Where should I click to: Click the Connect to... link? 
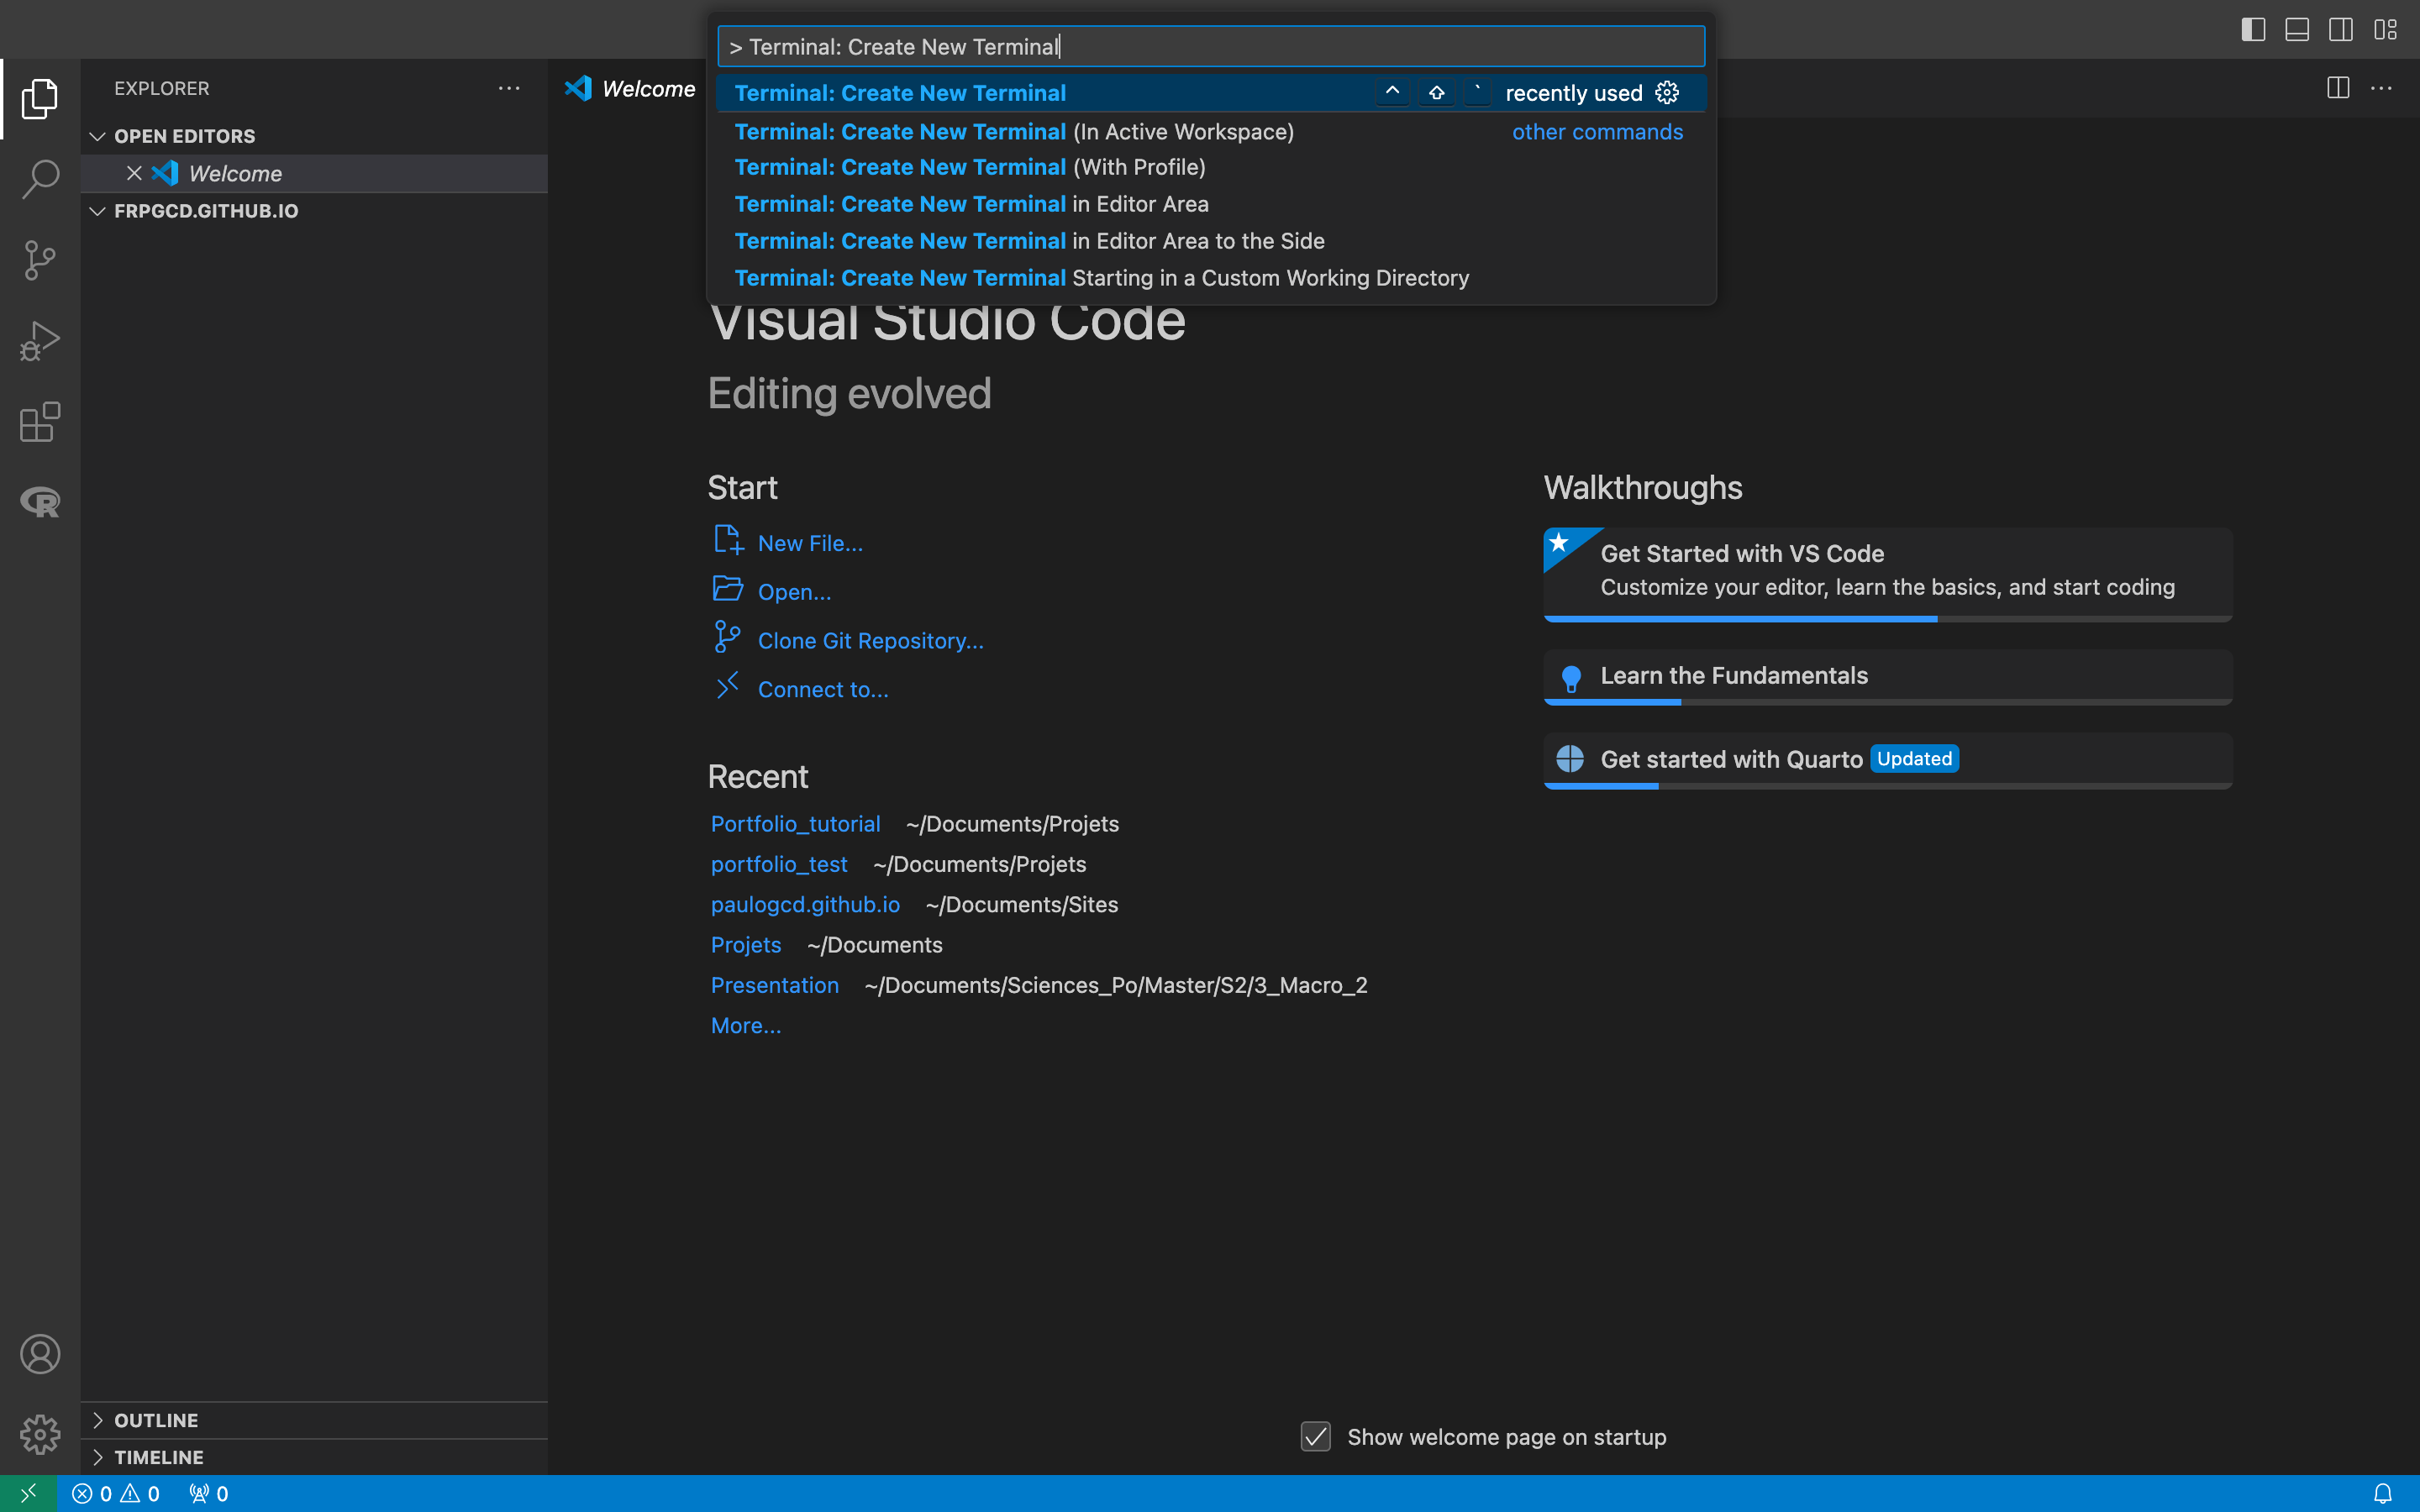[x=823, y=690]
